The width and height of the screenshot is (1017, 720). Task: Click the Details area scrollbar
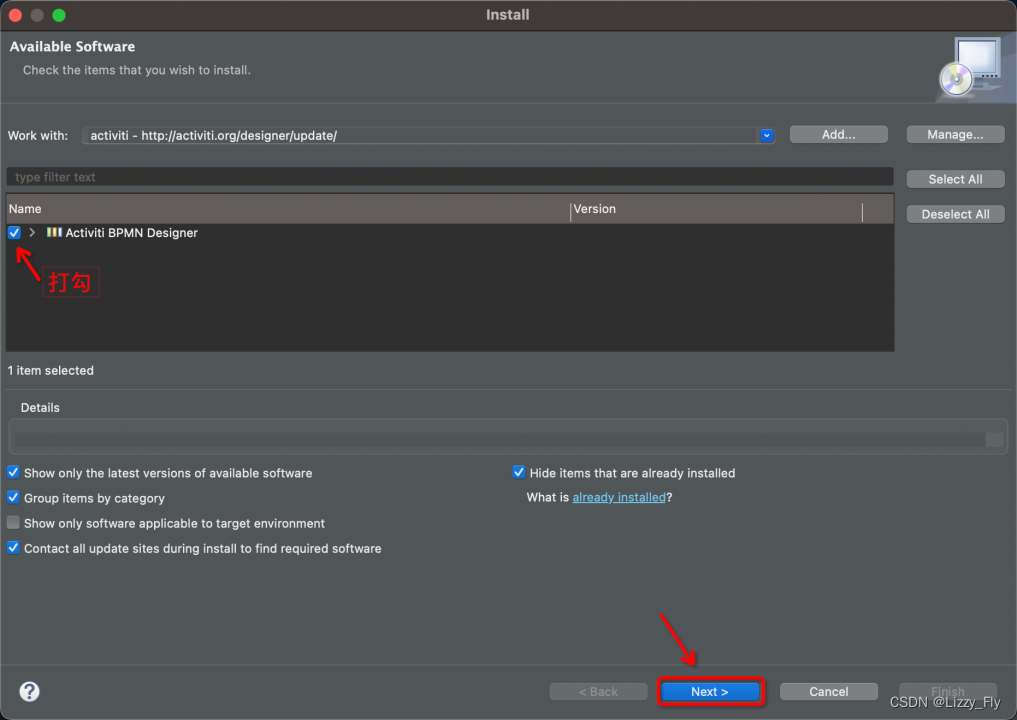994,439
